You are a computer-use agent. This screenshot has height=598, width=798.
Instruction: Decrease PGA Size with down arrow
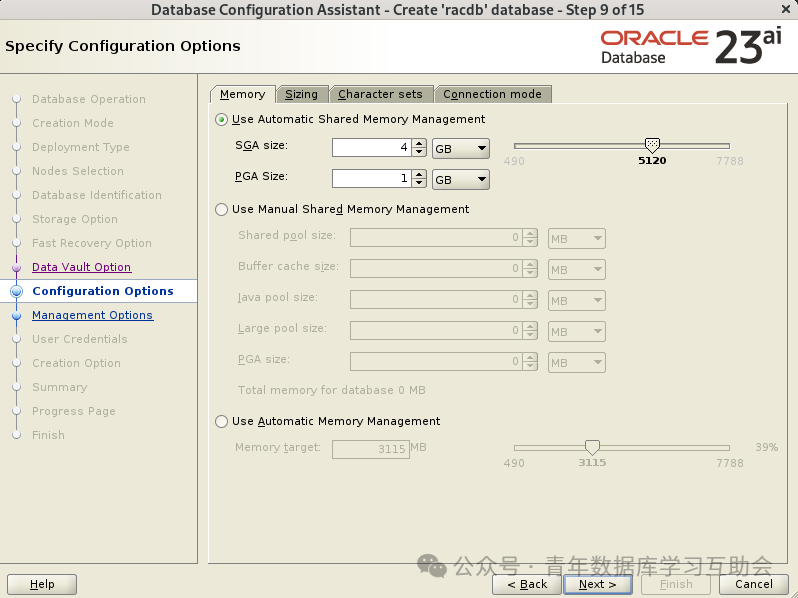point(419,183)
